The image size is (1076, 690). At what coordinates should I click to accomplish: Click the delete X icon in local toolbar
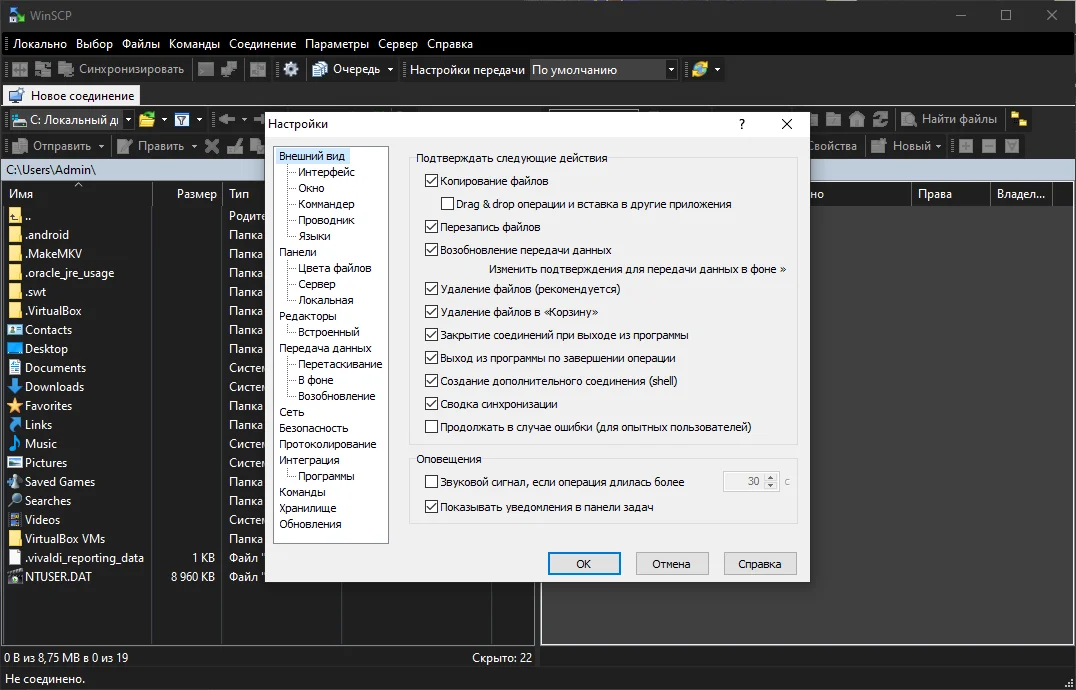click(x=212, y=145)
